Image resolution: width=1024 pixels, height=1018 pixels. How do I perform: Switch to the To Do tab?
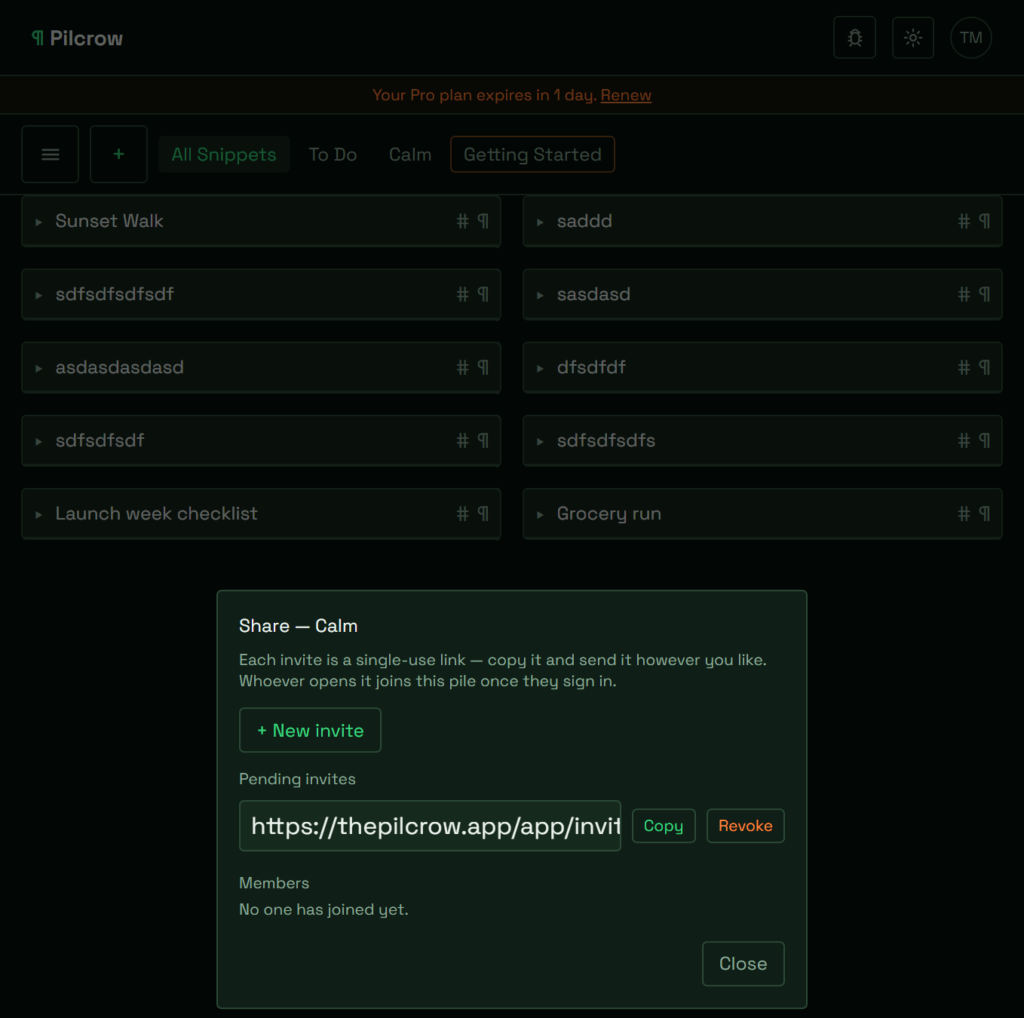click(332, 154)
